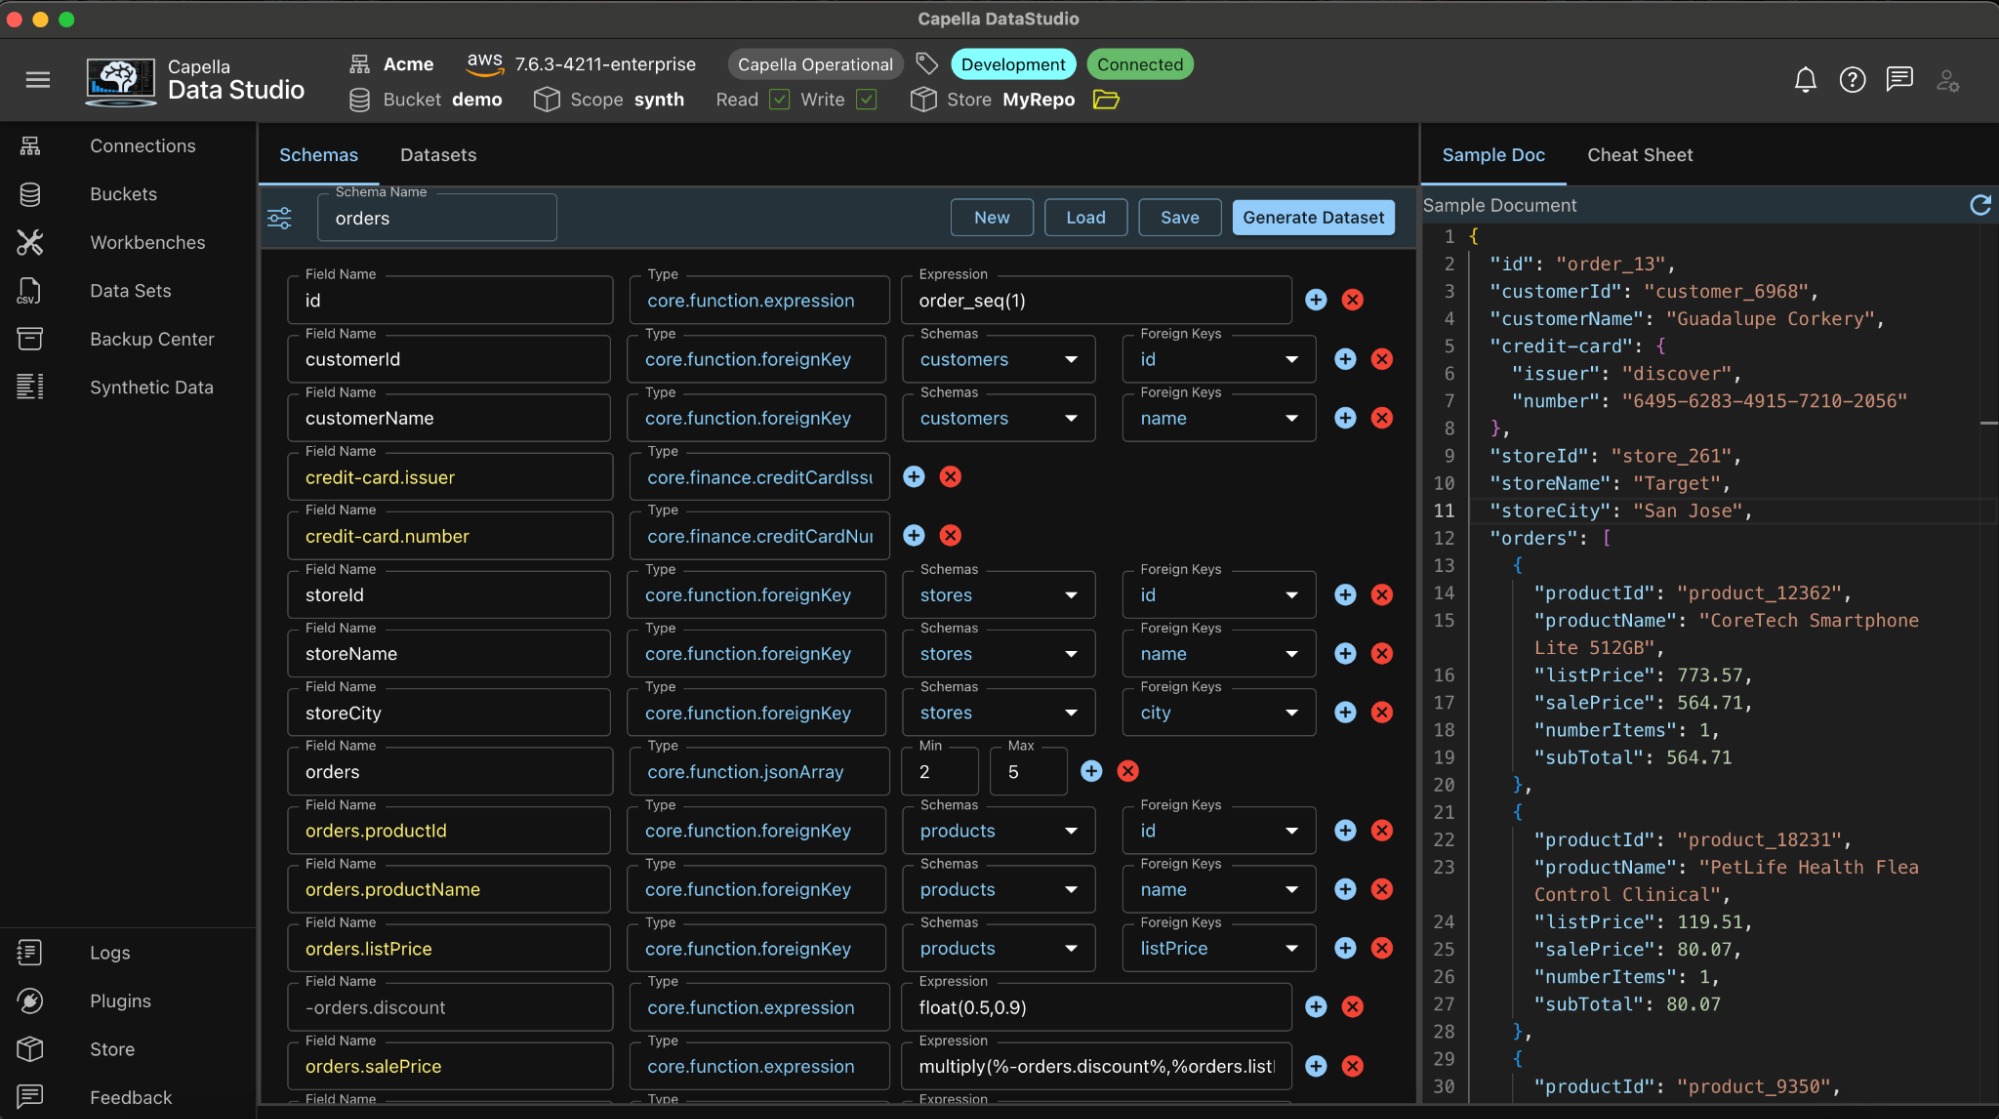1999x1119 pixels.
Task: Open Data Sets in the sidebar
Action: point(128,291)
